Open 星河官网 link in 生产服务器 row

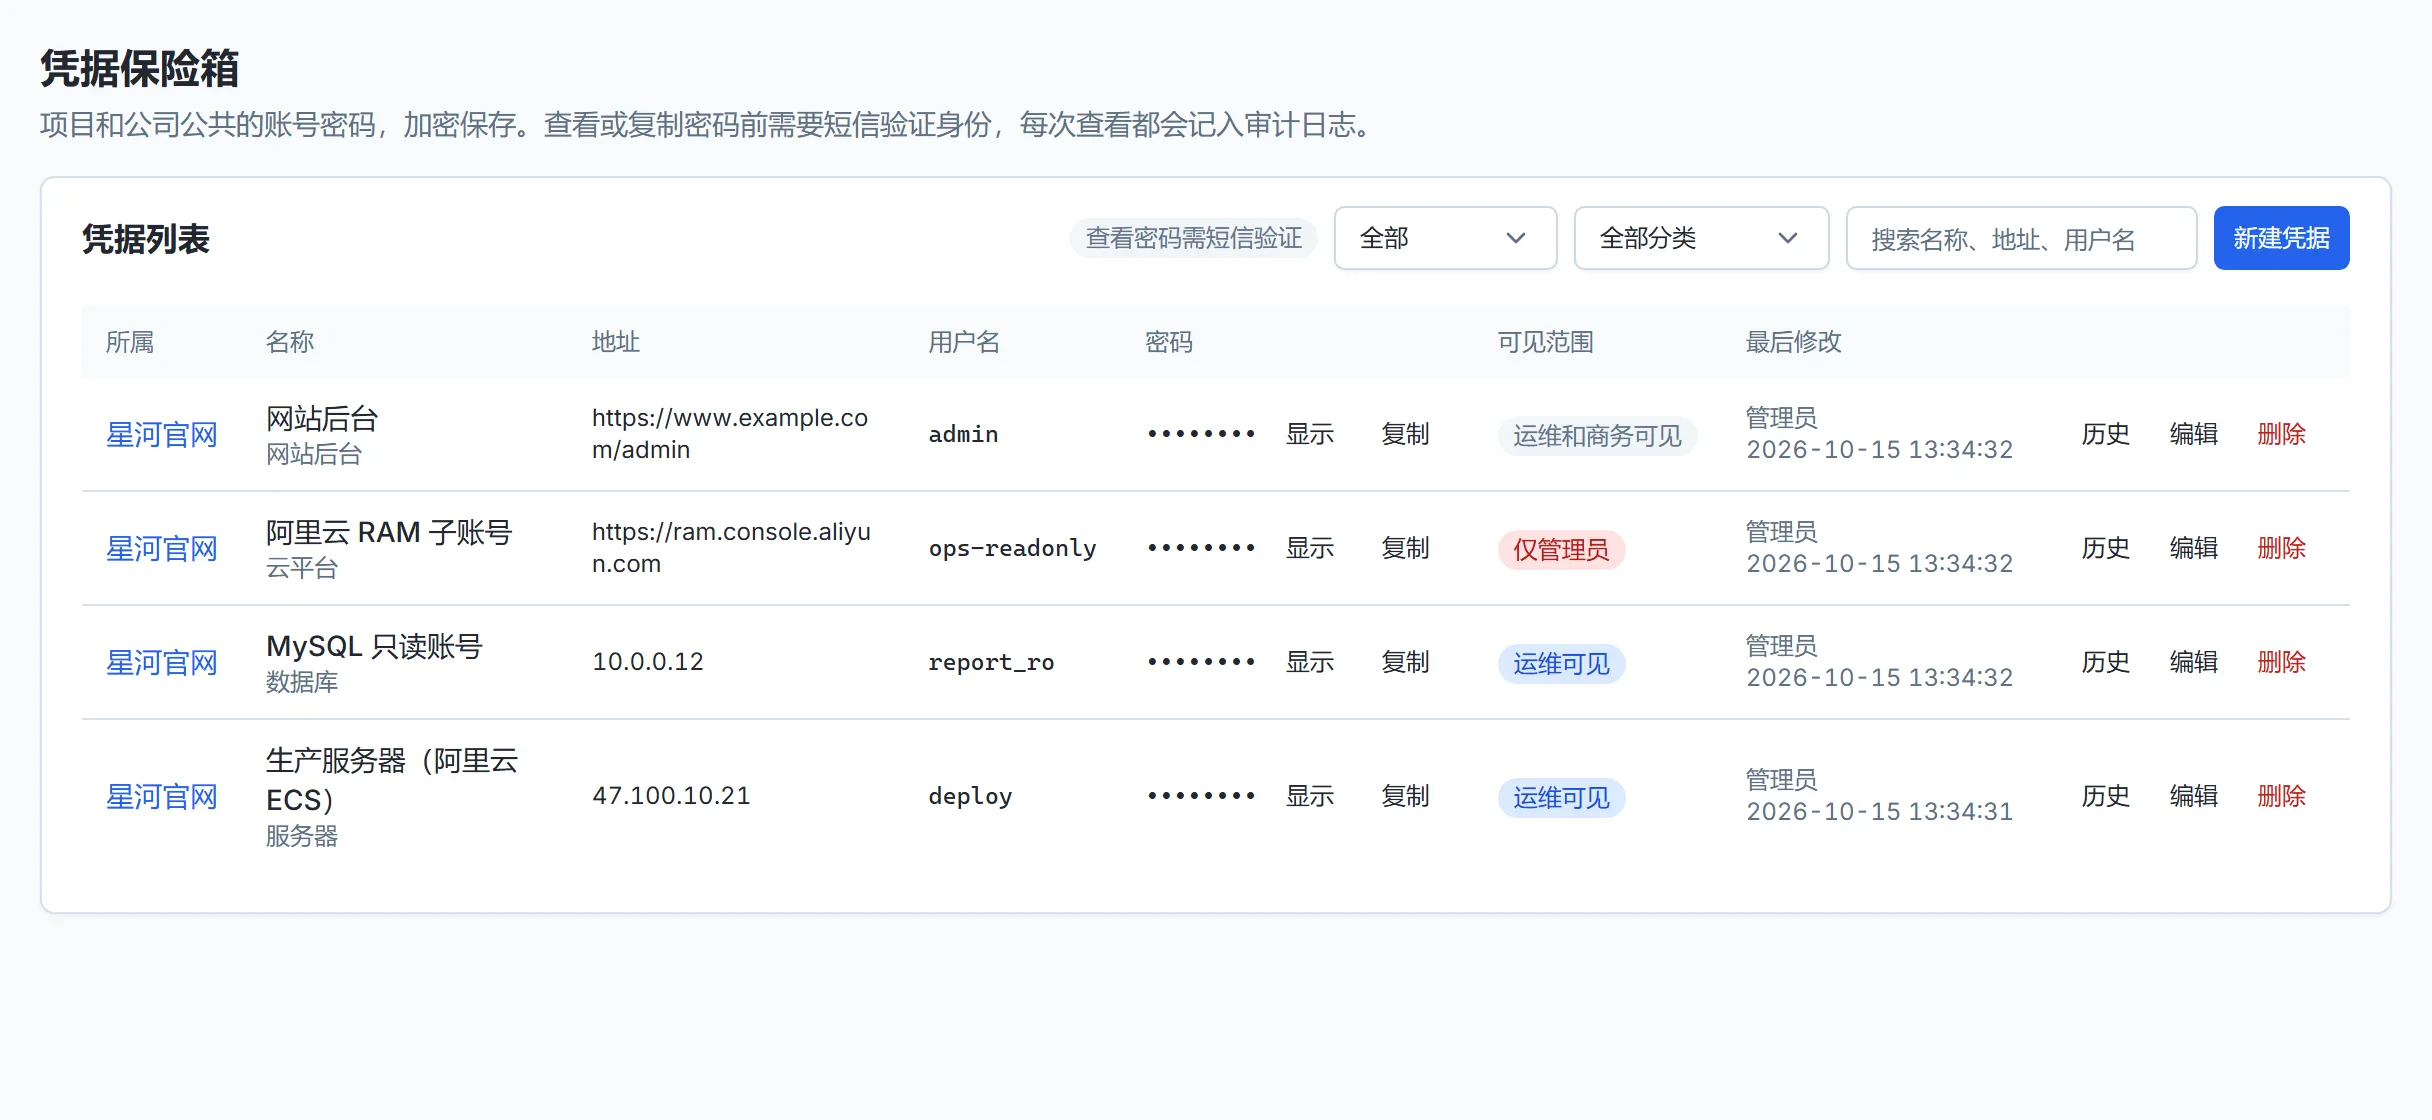pos(162,797)
